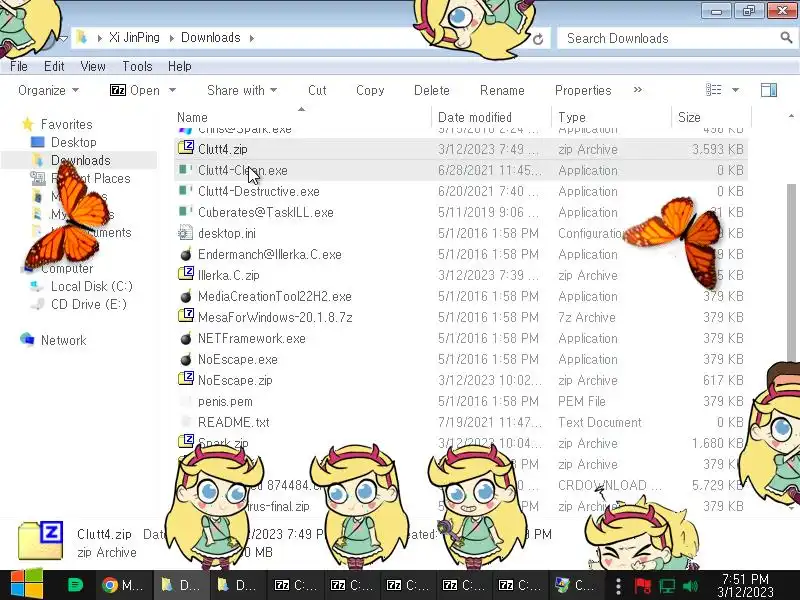Open the View menu
The image size is (800, 600).
pyautogui.click(x=93, y=66)
